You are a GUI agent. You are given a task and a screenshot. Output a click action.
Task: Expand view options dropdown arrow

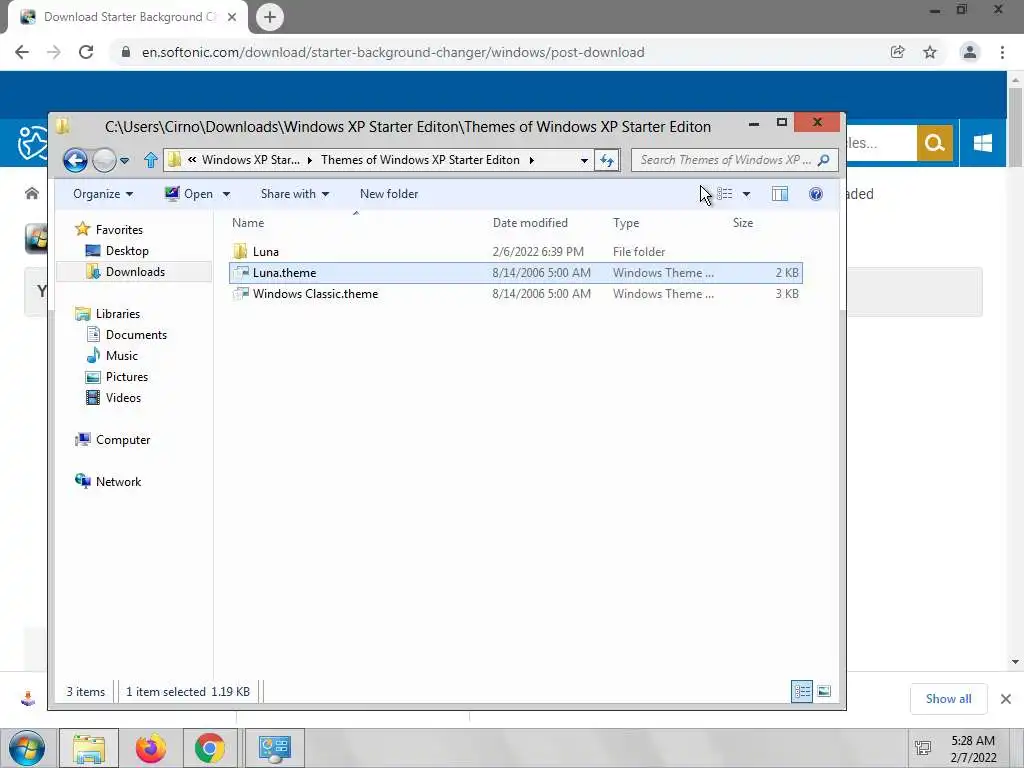point(746,194)
